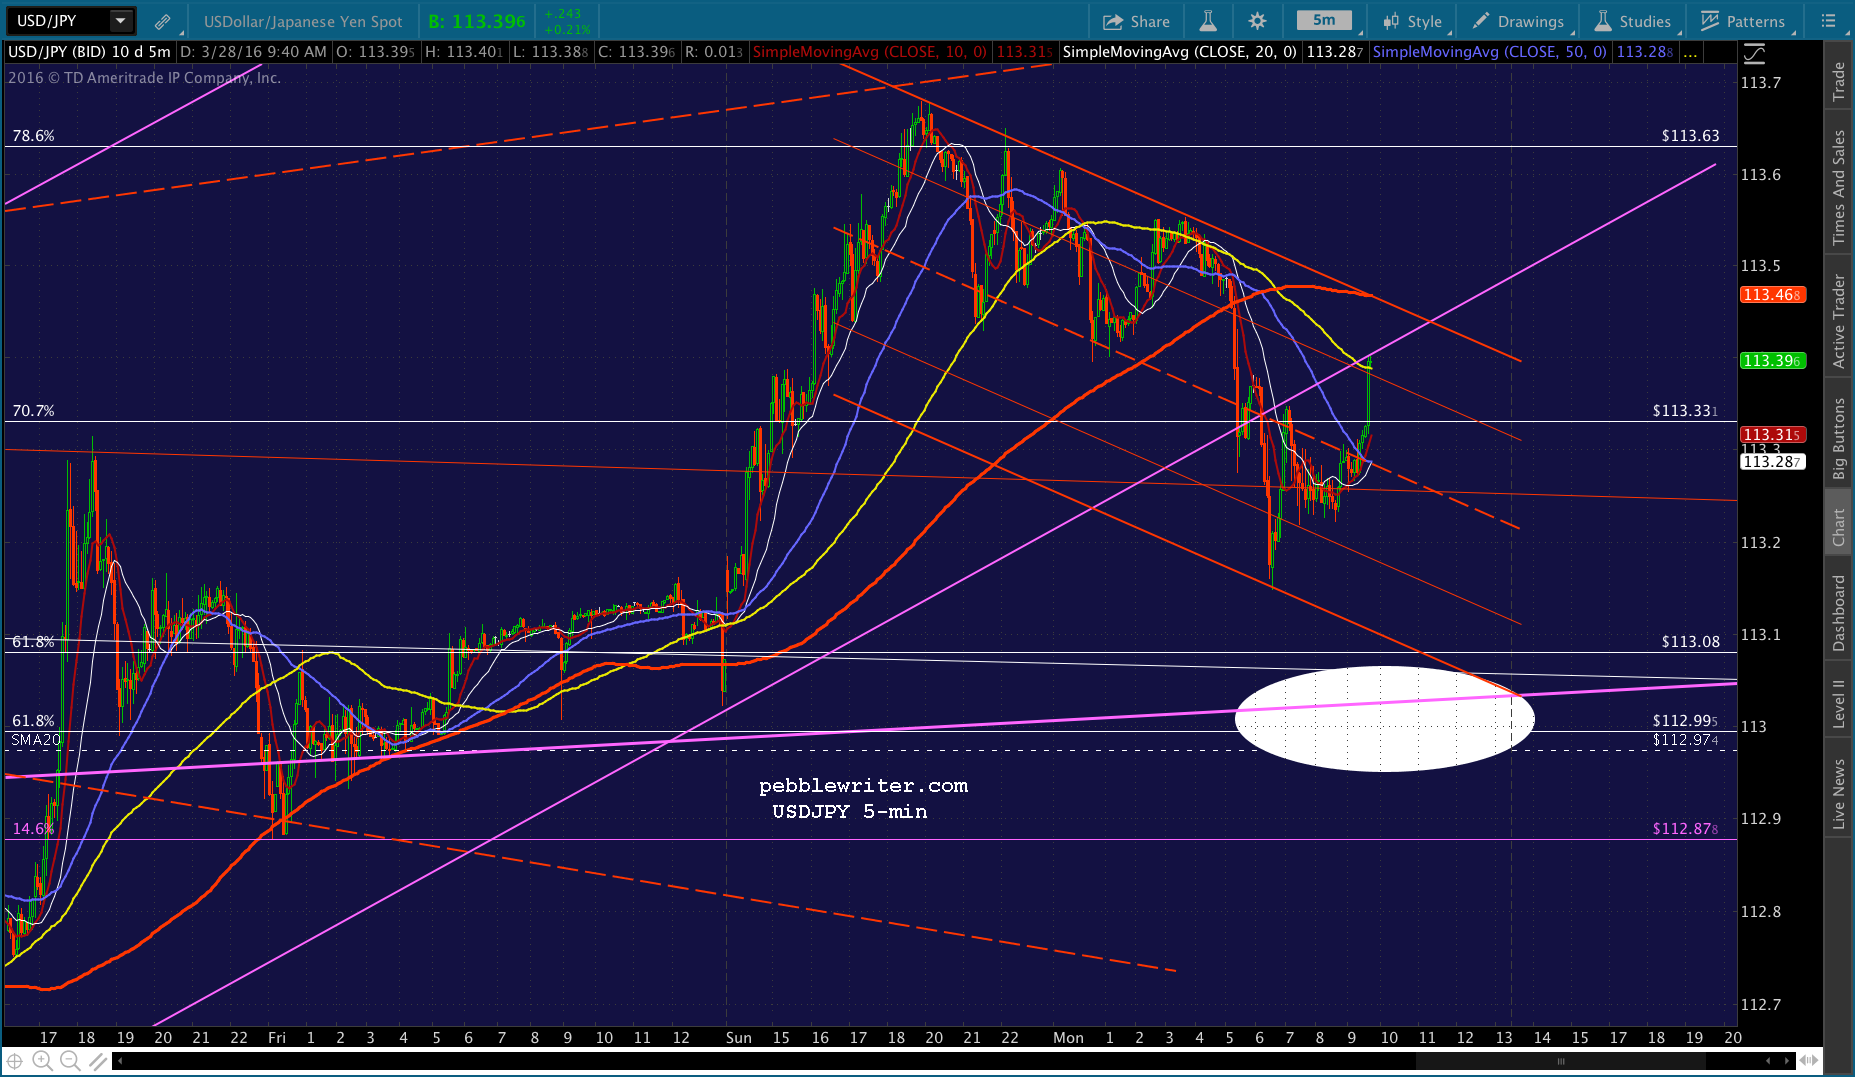Click the chart mode icon below the list menu

click(x=1754, y=54)
